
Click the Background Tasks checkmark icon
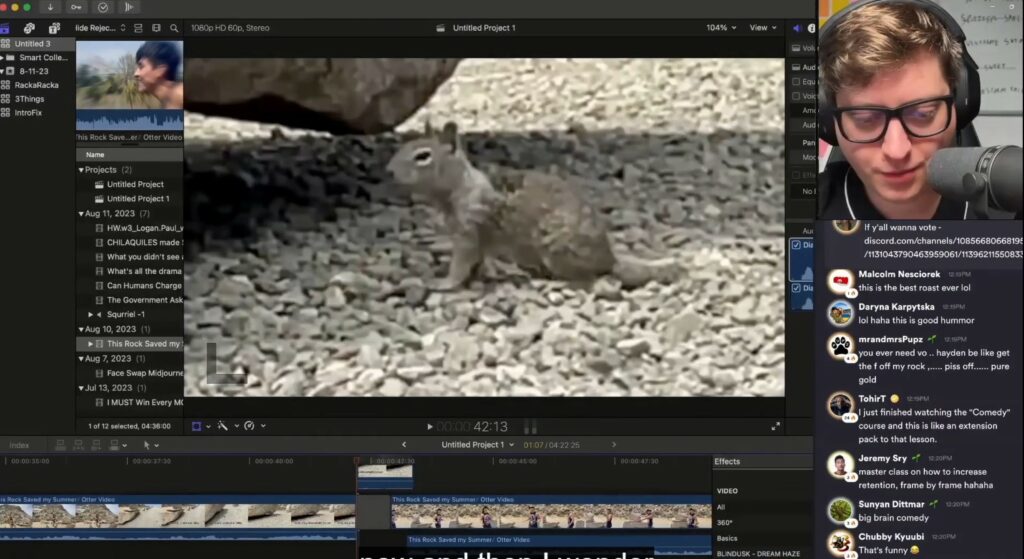pyautogui.click(x=103, y=7)
